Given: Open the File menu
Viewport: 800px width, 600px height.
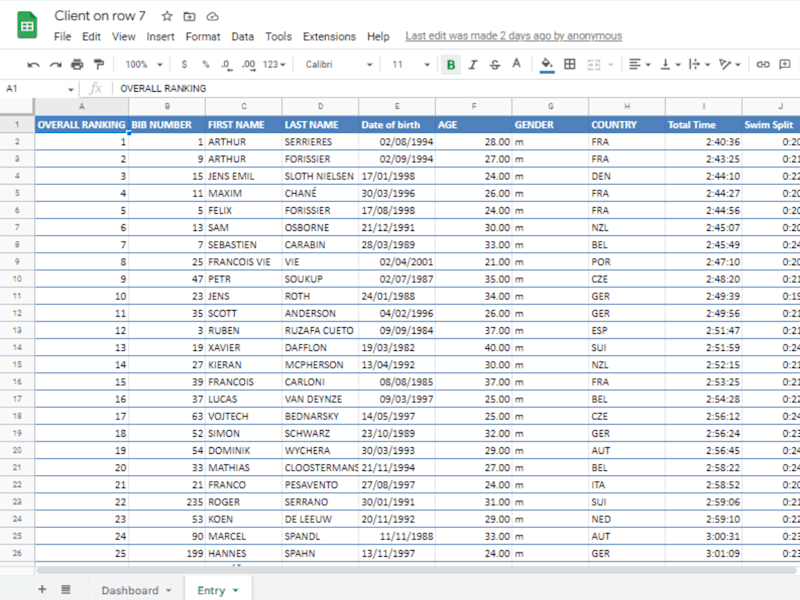Looking at the screenshot, I should (x=62, y=36).
